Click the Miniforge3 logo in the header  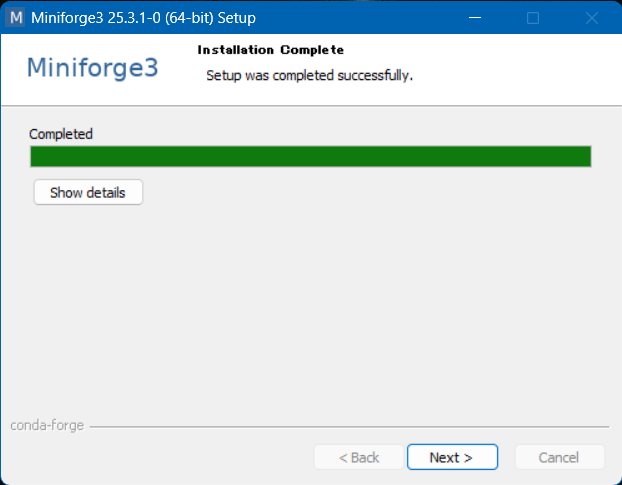click(x=92, y=67)
